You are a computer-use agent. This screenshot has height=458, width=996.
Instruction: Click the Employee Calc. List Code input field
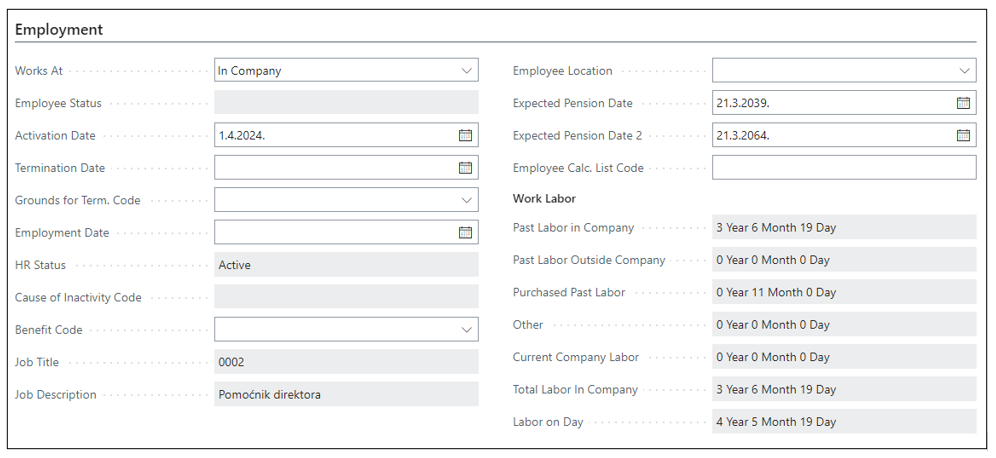pyautogui.click(x=843, y=168)
